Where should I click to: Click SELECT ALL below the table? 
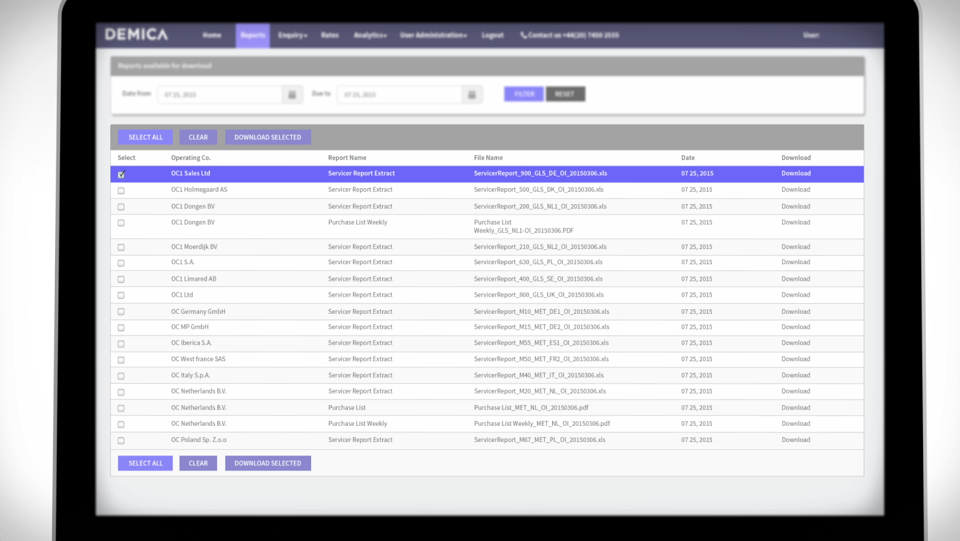pyautogui.click(x=146, y=463)
